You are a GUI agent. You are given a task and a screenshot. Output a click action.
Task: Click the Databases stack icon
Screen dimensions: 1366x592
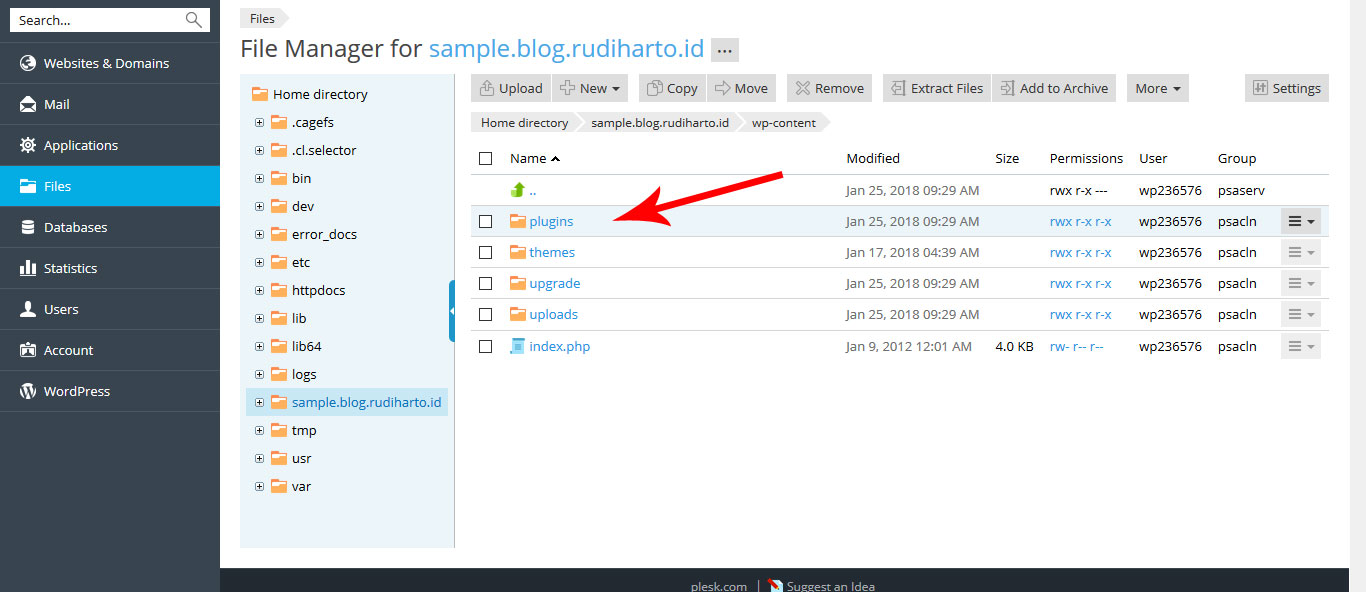tap(28, 227)
